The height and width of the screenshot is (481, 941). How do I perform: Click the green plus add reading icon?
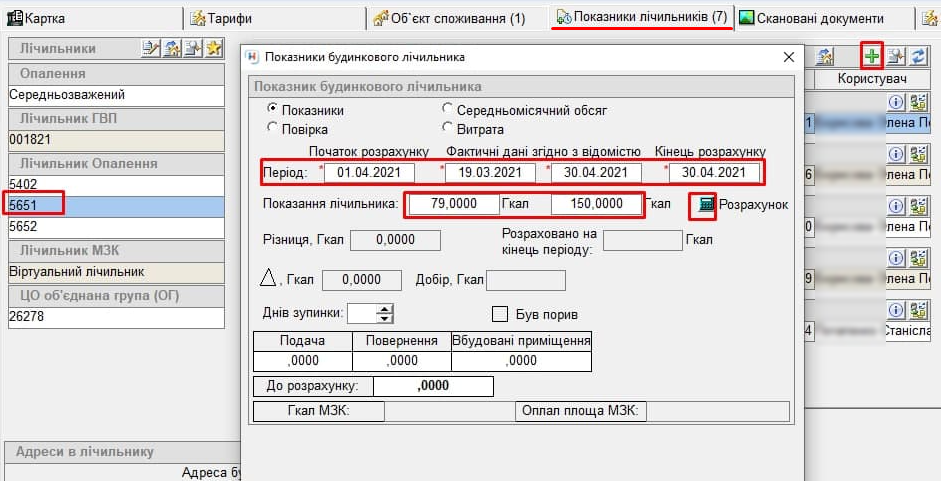(872, 56)
